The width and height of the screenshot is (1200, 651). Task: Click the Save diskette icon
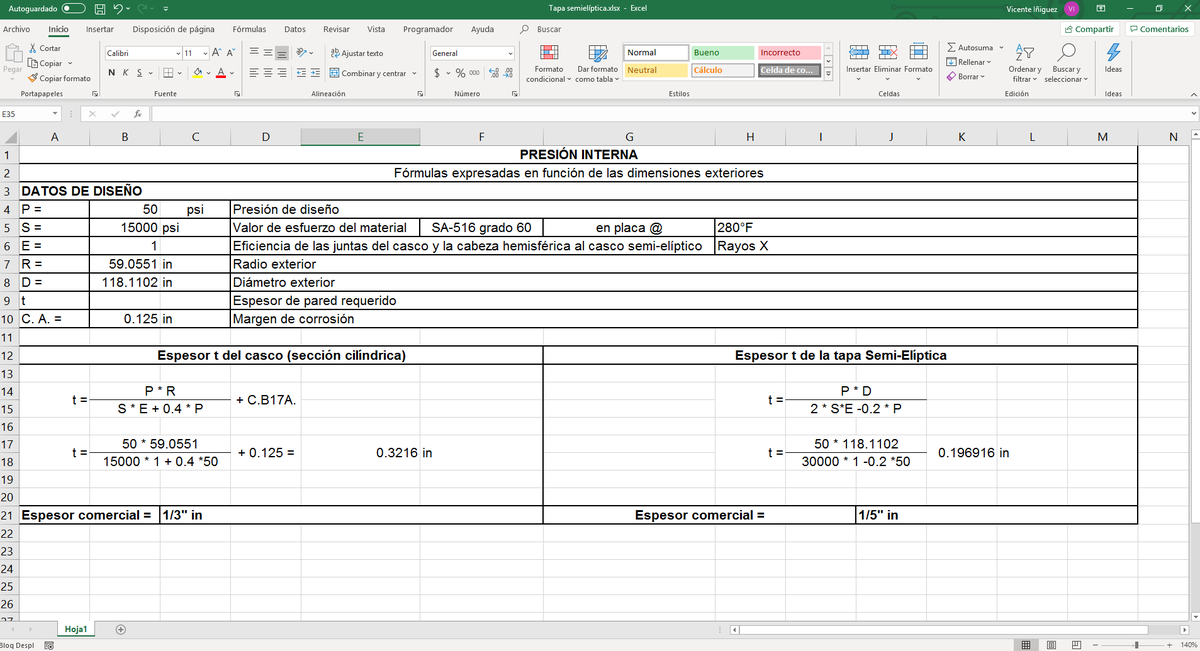coord(100,9)
